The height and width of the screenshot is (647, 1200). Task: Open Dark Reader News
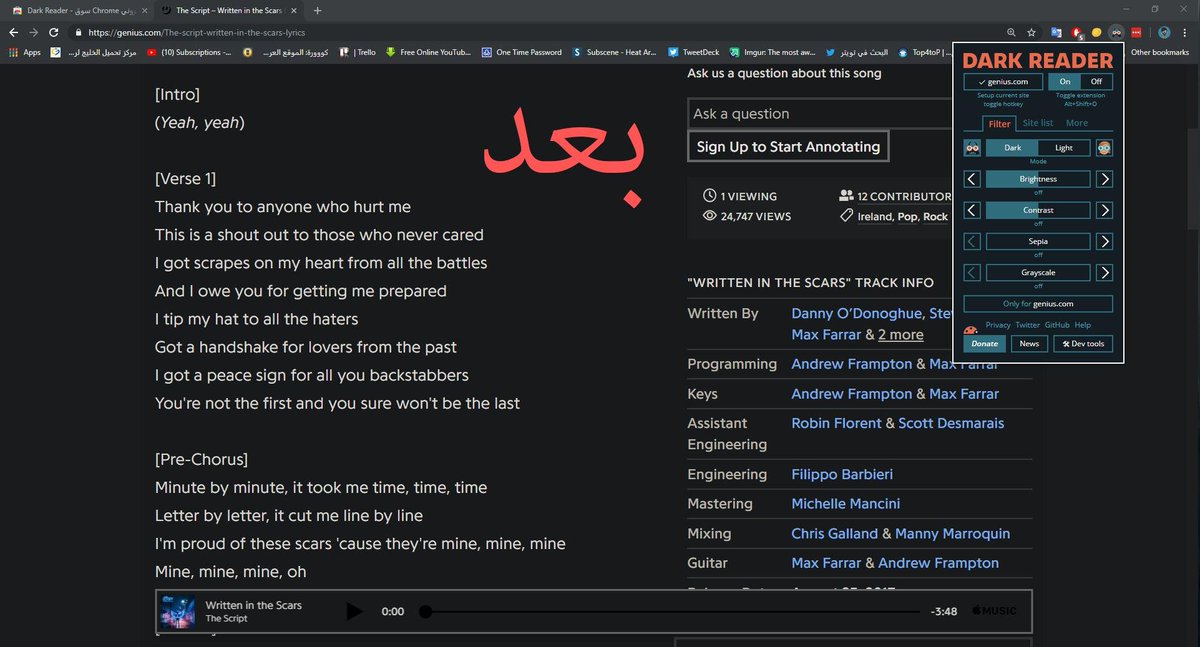click(x=1029, y=343)
